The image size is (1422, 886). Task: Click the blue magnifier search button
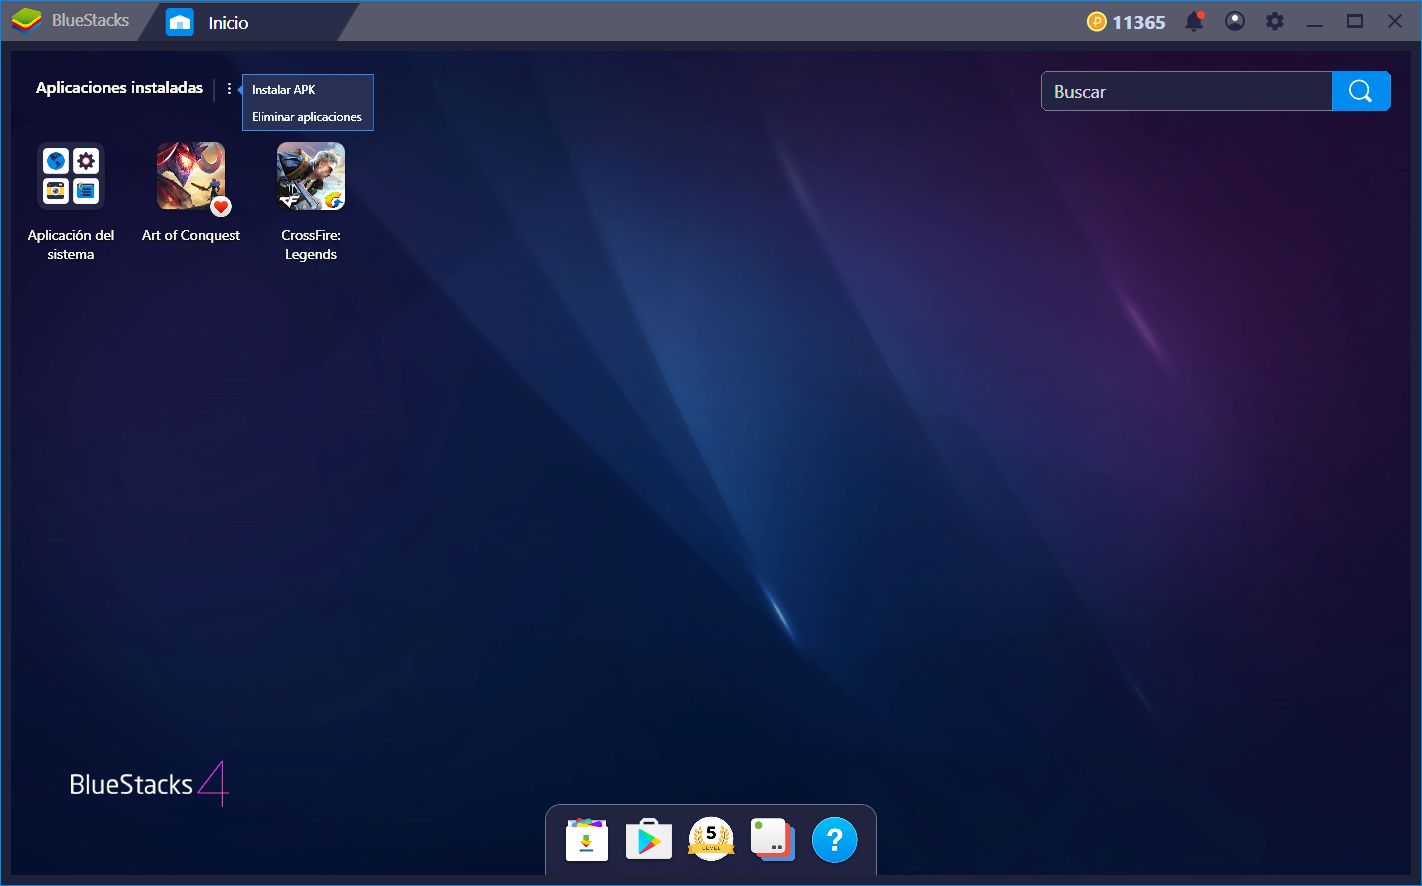[x=1361, y=91]
